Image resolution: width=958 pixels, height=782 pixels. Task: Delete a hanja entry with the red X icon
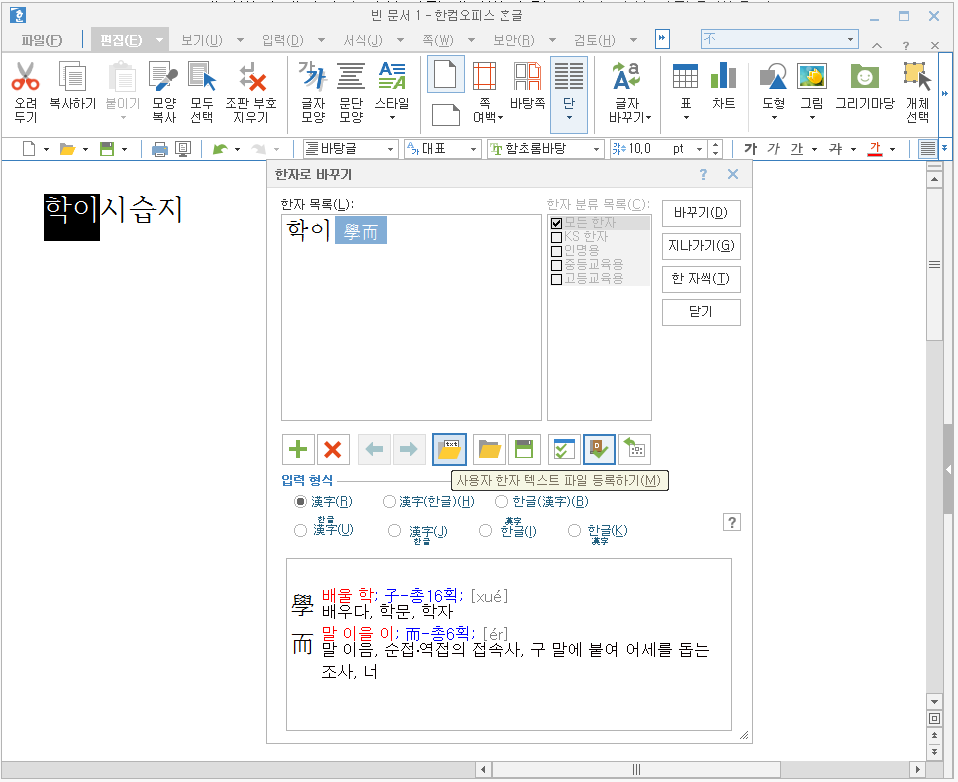pos(333,449)
